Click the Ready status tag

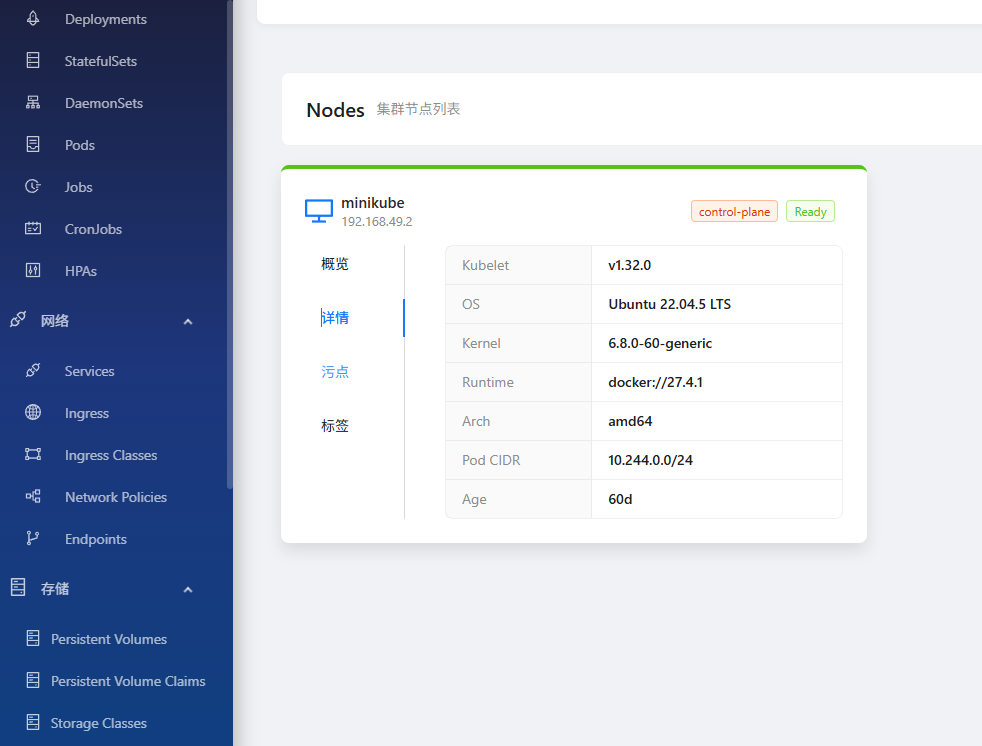coord(810,212)
